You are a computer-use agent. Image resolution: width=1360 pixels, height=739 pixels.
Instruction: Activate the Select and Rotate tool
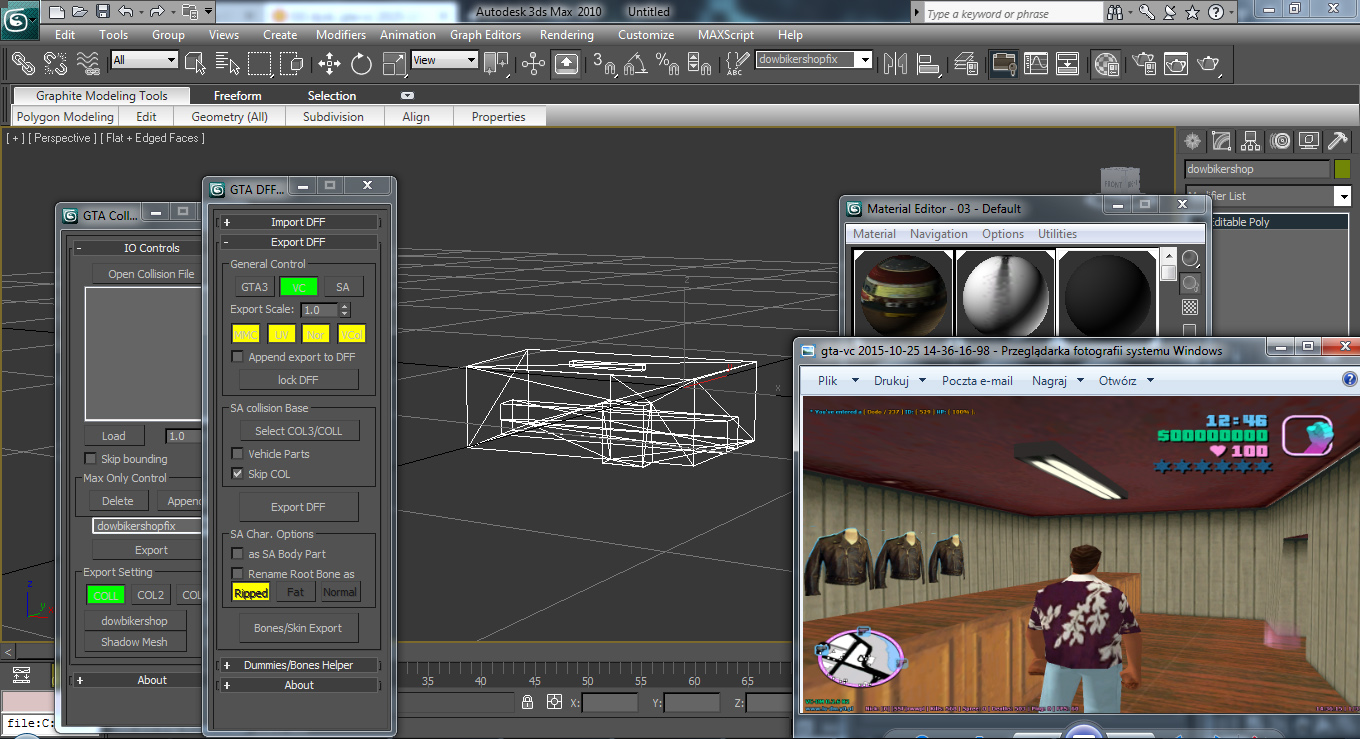(x=361, y=64)
